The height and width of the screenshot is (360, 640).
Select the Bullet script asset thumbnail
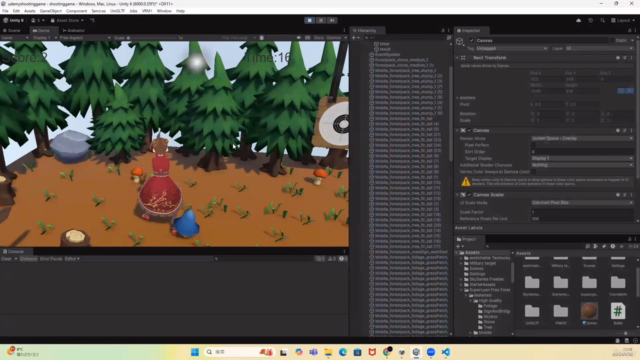618,311
